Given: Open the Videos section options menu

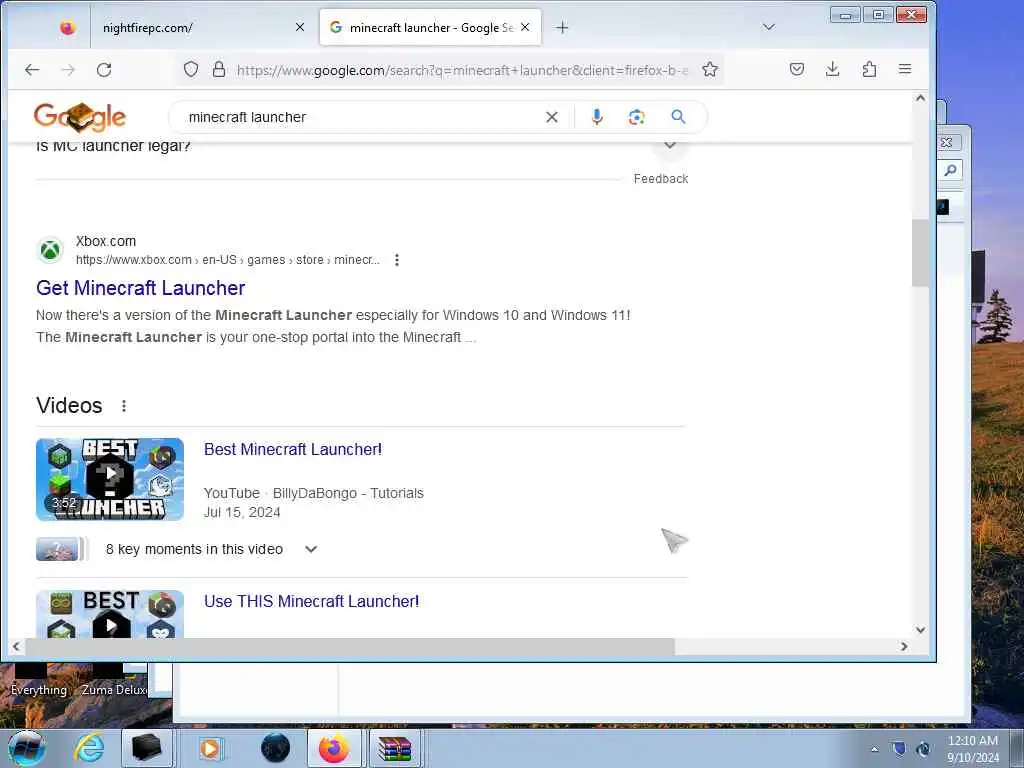Looking at the screenshot, I should point(123,406).
